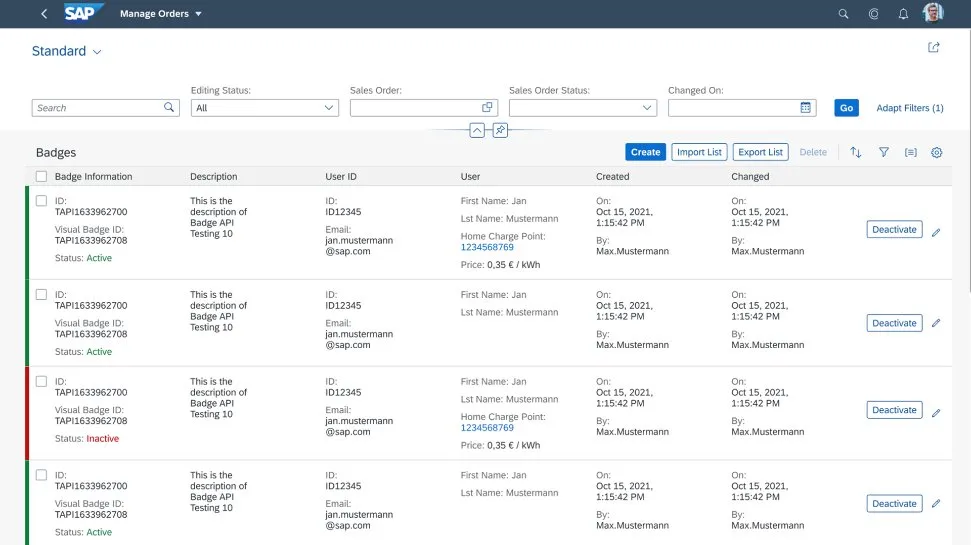Image resolution: width=971 pixels, height=545 pixels.
Task: Open search in the top header bar
Action: pyautogui.click(x=843, y=14)
